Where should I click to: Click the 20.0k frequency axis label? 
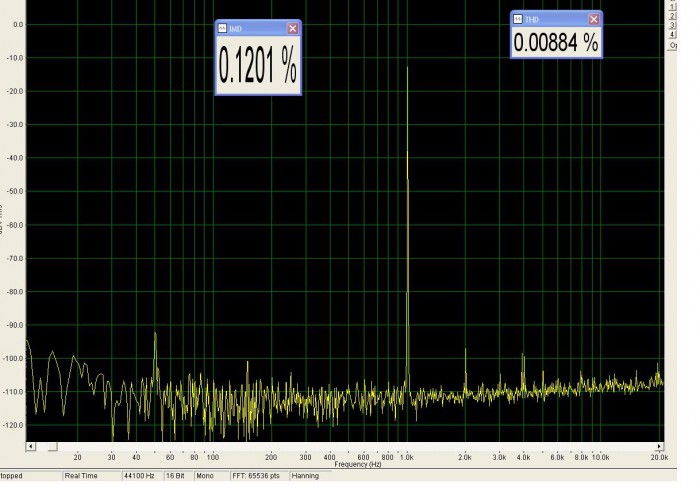coord(659,457)
